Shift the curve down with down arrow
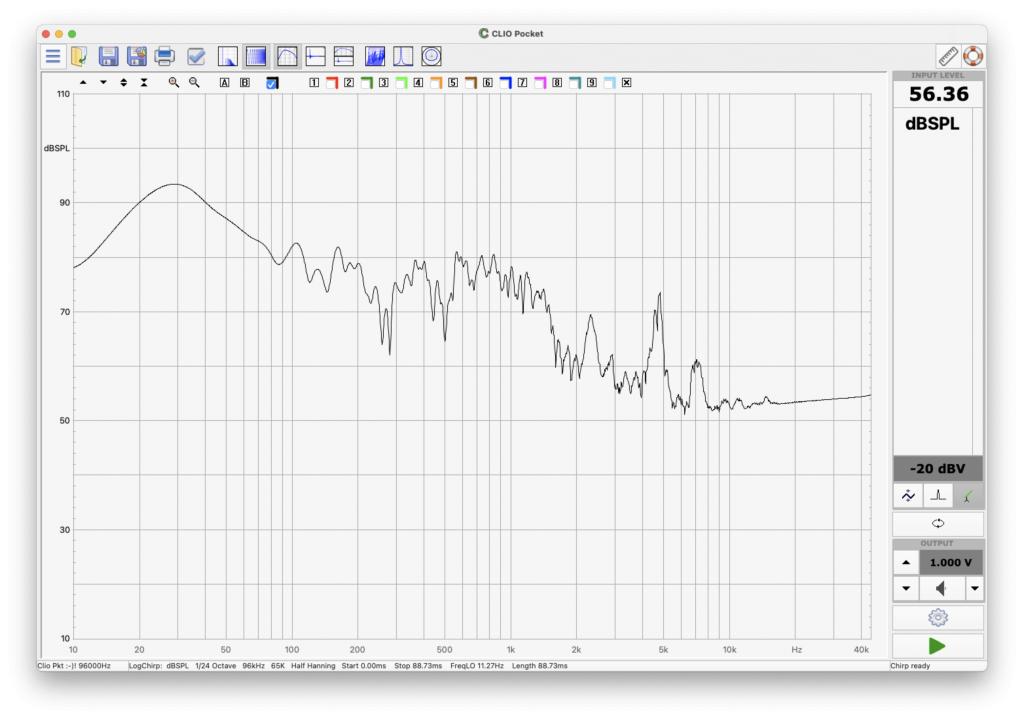1024x720 pixels. click(x=103, y=82)
